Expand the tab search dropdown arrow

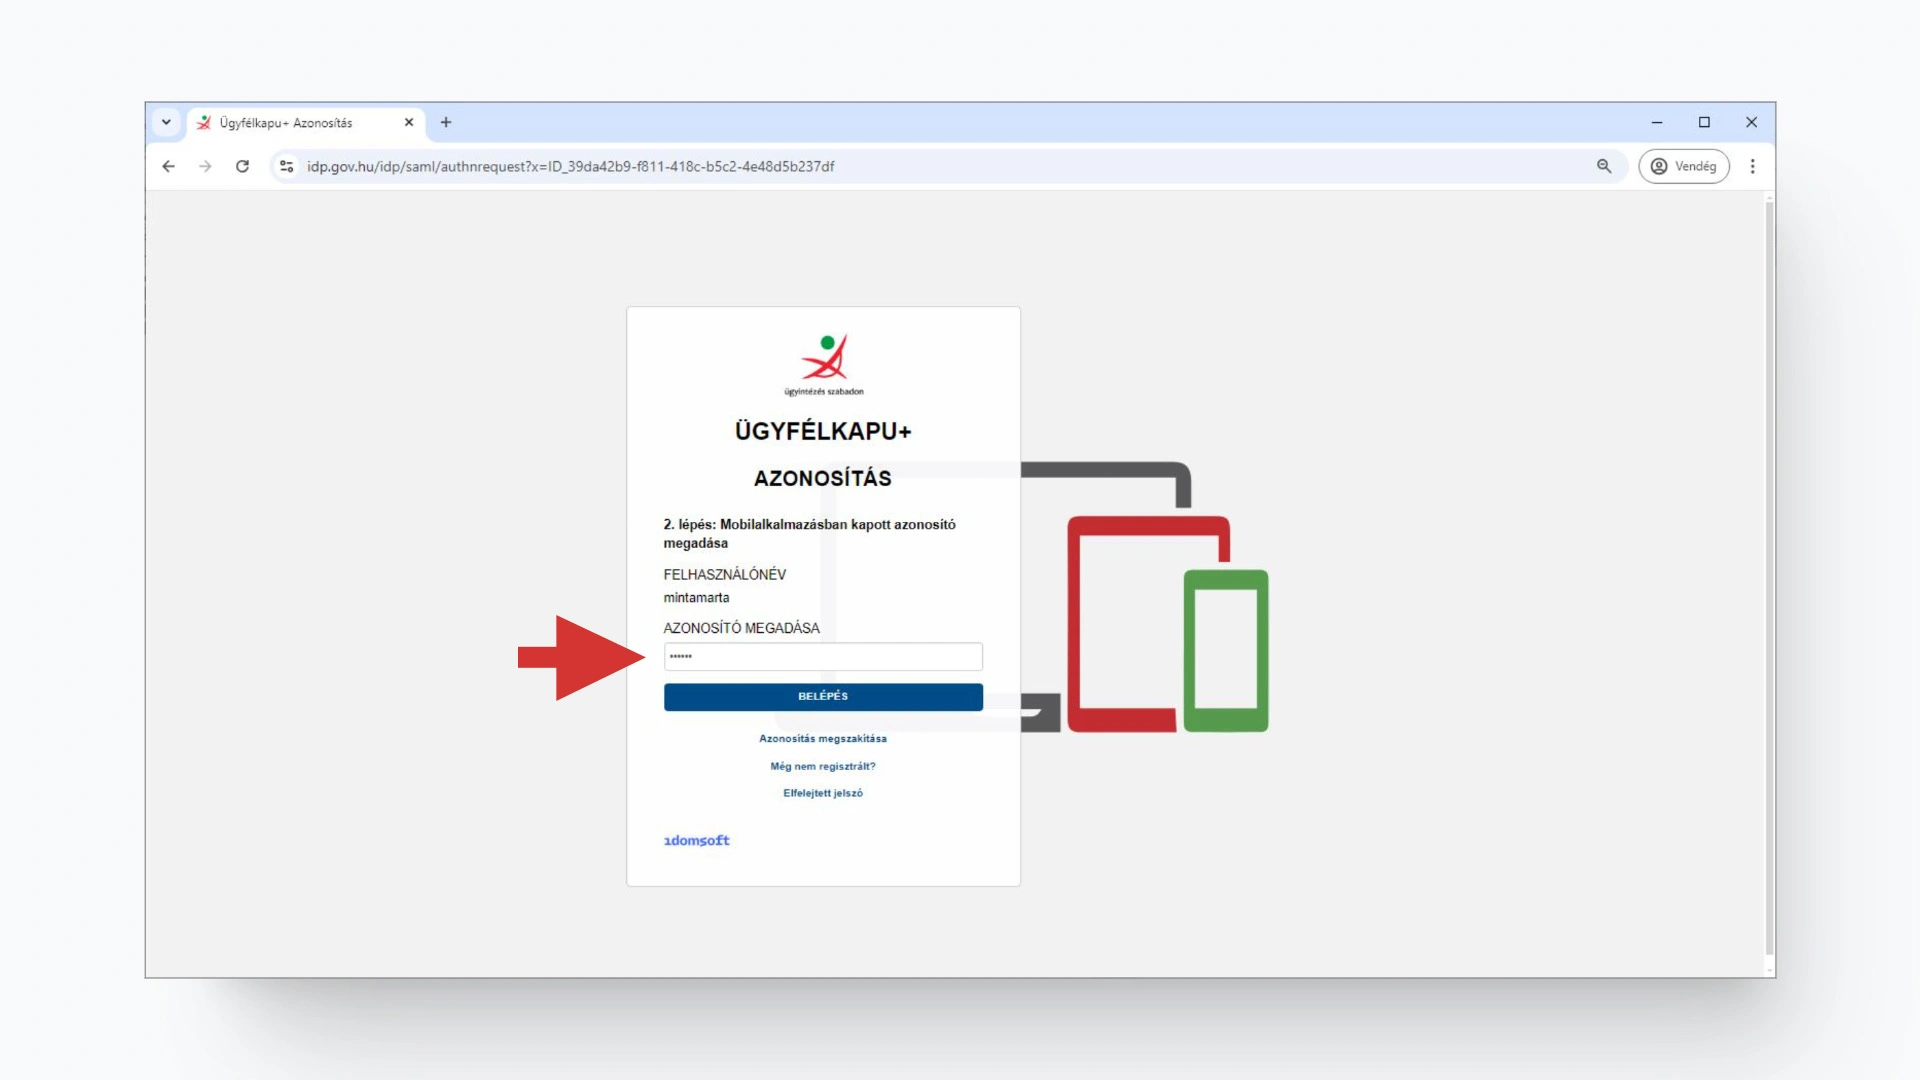(166, 122)
